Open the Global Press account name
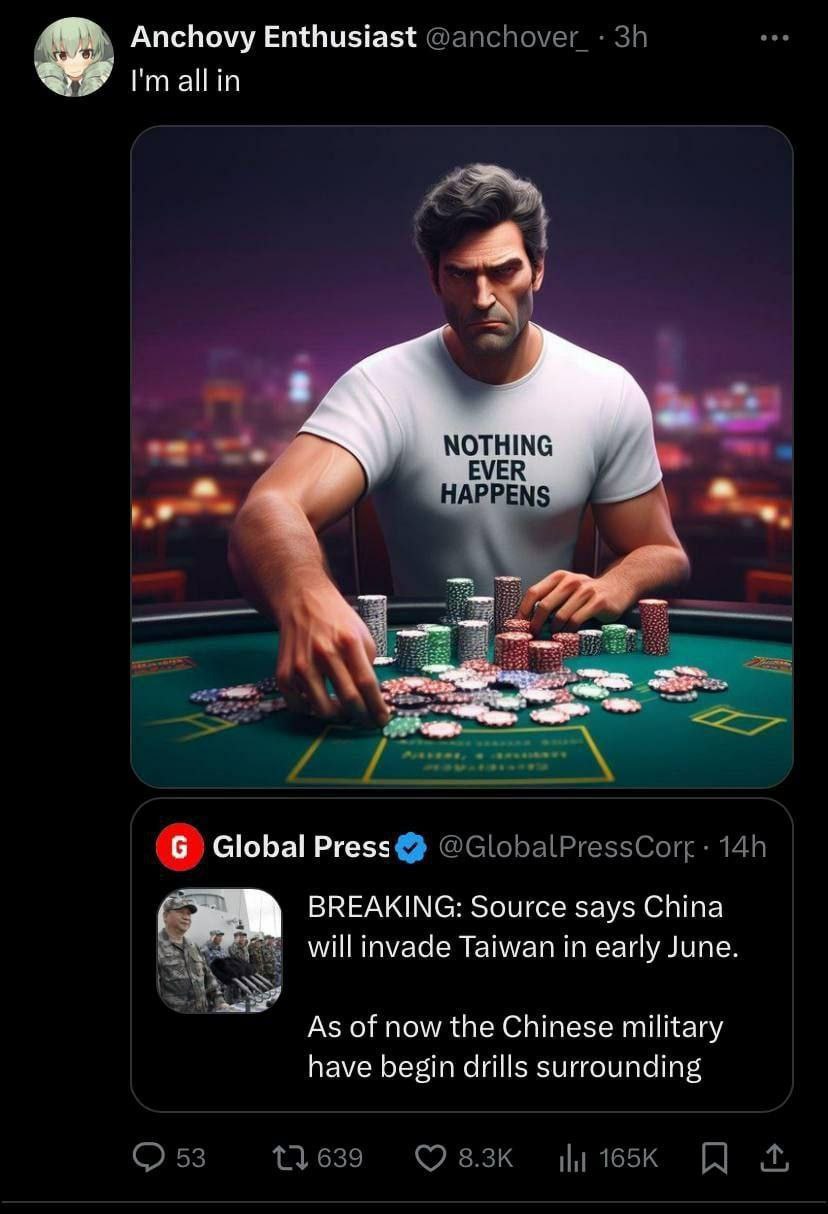 (300, 847)
